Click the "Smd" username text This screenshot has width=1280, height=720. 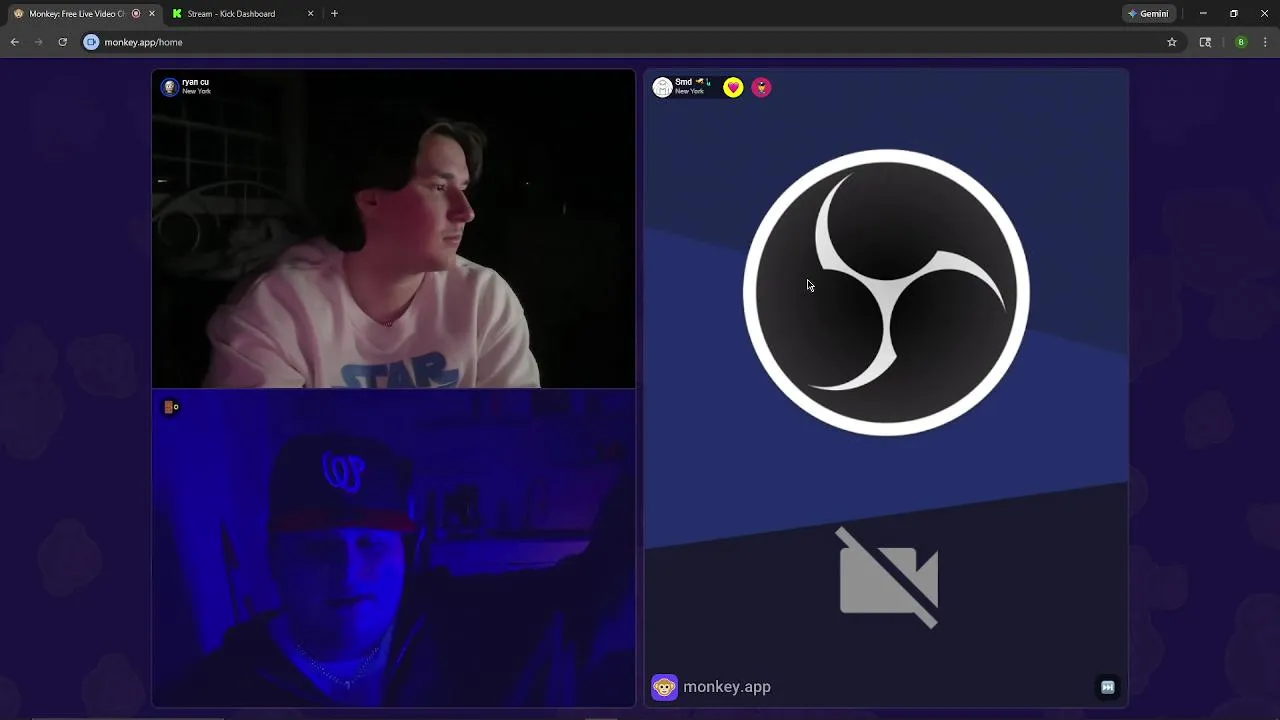[683, 82]
